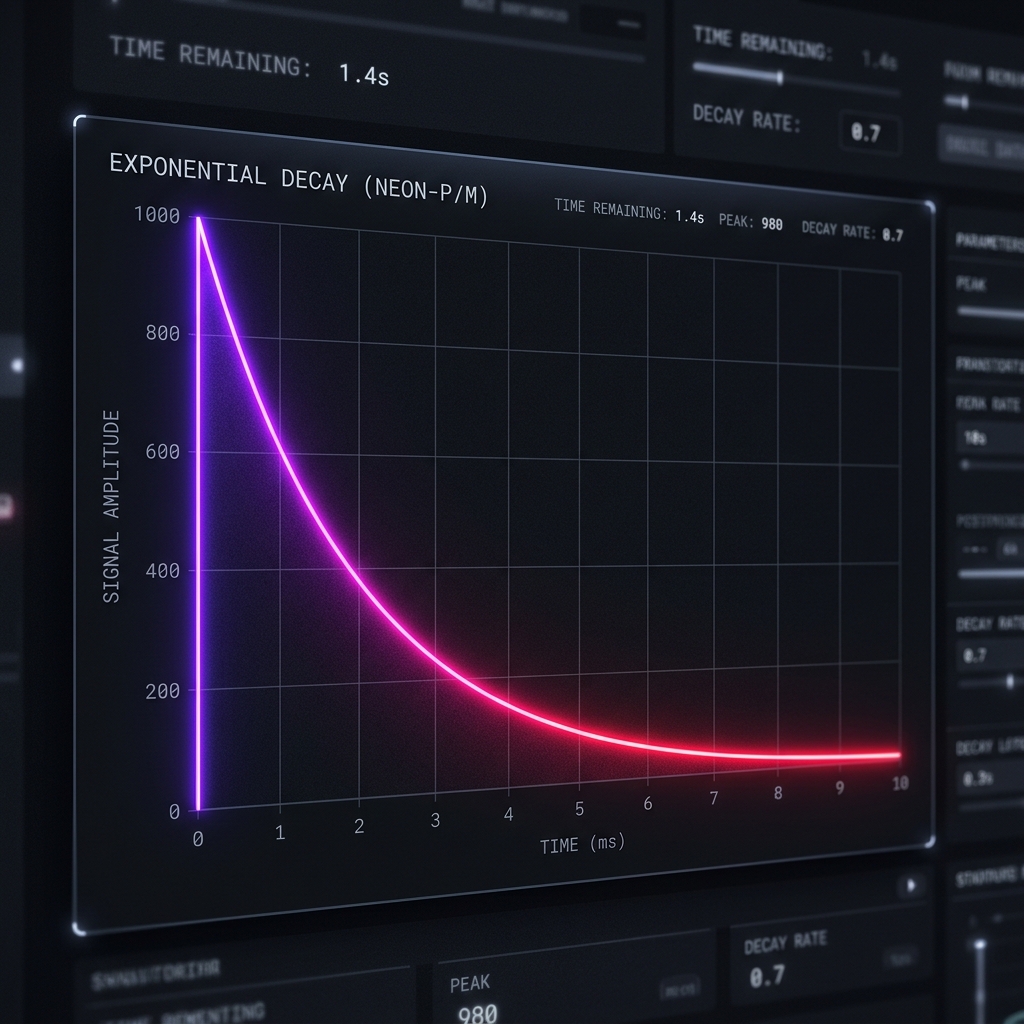Screen dimensions: 1024x1024
Task: Click the x-axis tick label 10
Action: click(900, 783)
